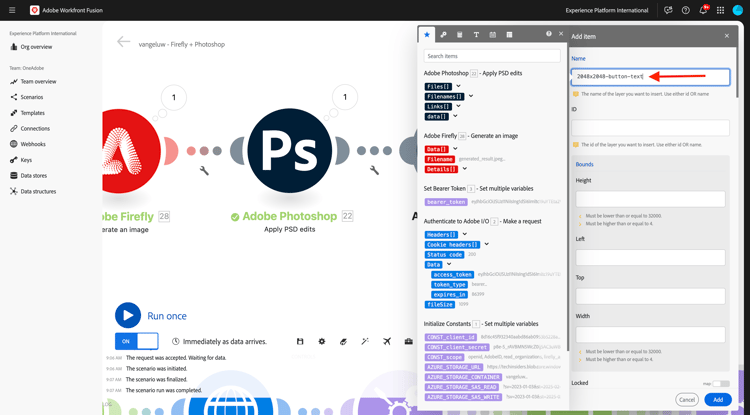Viewport: 750px width, 415px height.
Task: Open Org overview in sidebar
Action: 36,47
